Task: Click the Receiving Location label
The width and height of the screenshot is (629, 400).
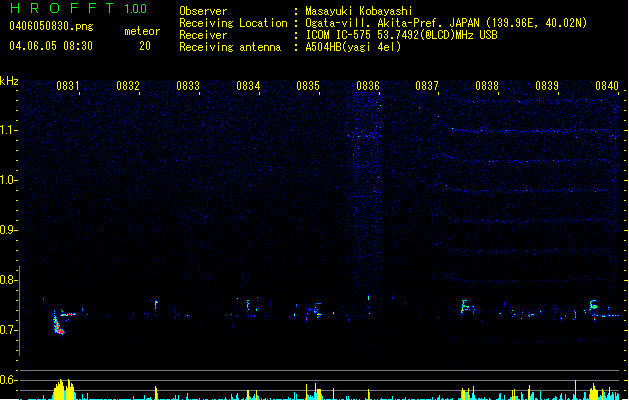Action: point(233,23)
